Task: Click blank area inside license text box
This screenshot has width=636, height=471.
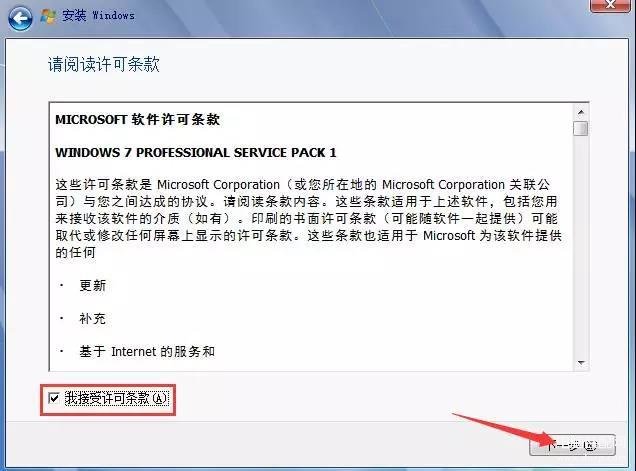Action: click(365, 308)
